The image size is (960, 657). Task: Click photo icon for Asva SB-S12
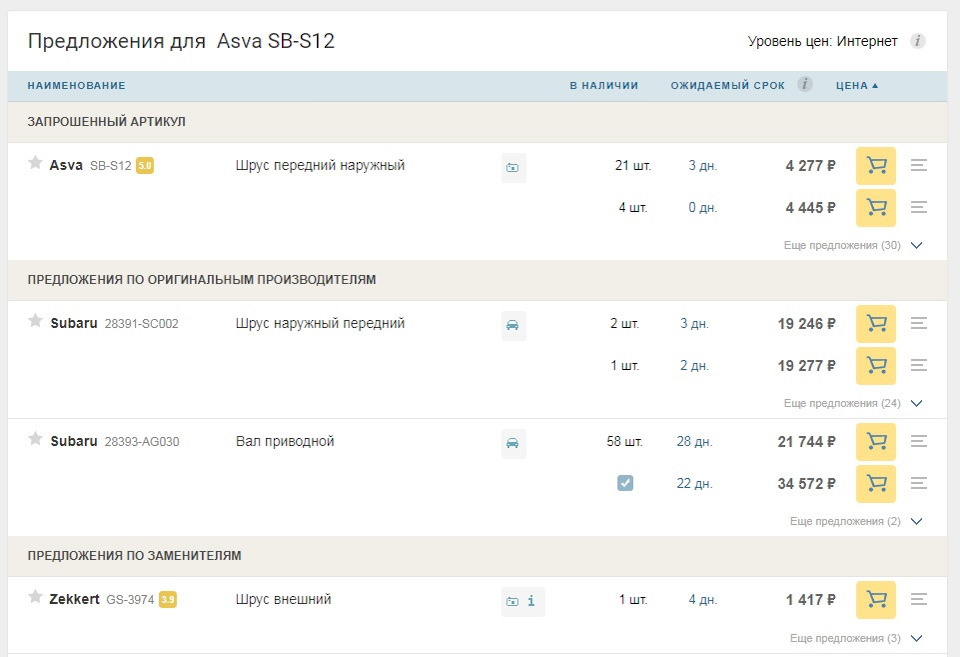[x=513, y=168]
